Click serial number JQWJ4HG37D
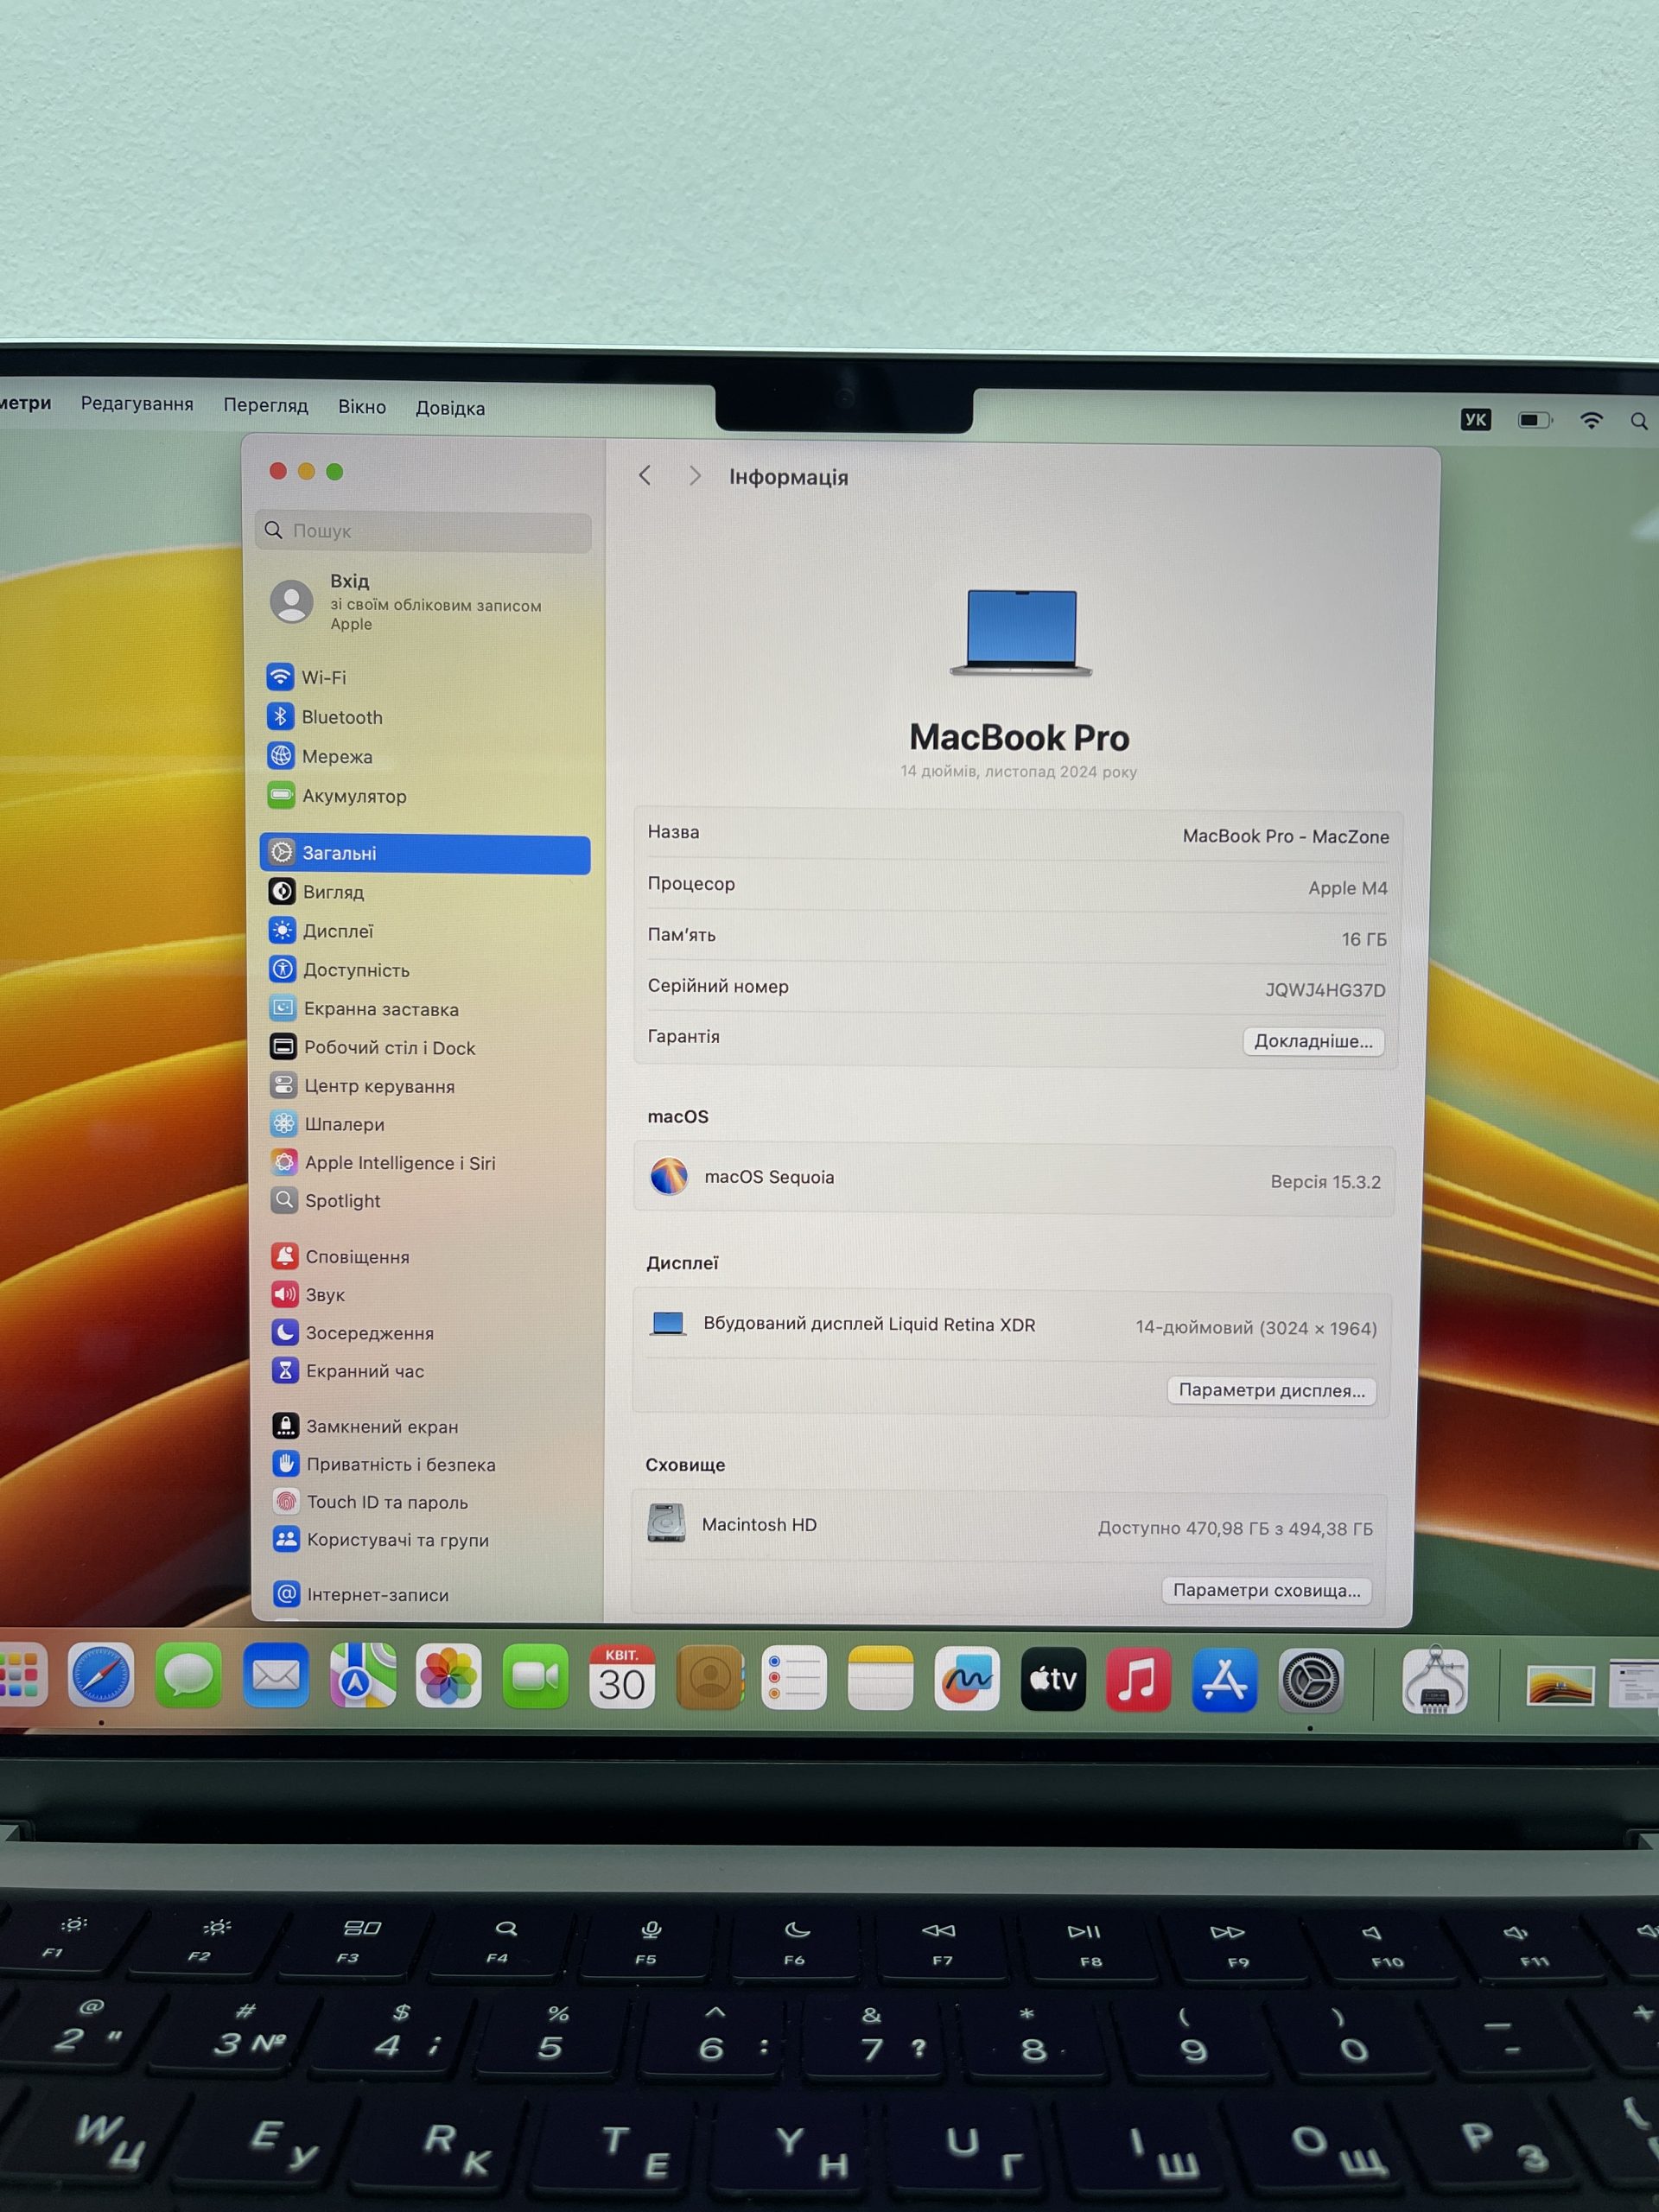The height and width of the screenshot is (2212, 1659). tap(1325, 990)
